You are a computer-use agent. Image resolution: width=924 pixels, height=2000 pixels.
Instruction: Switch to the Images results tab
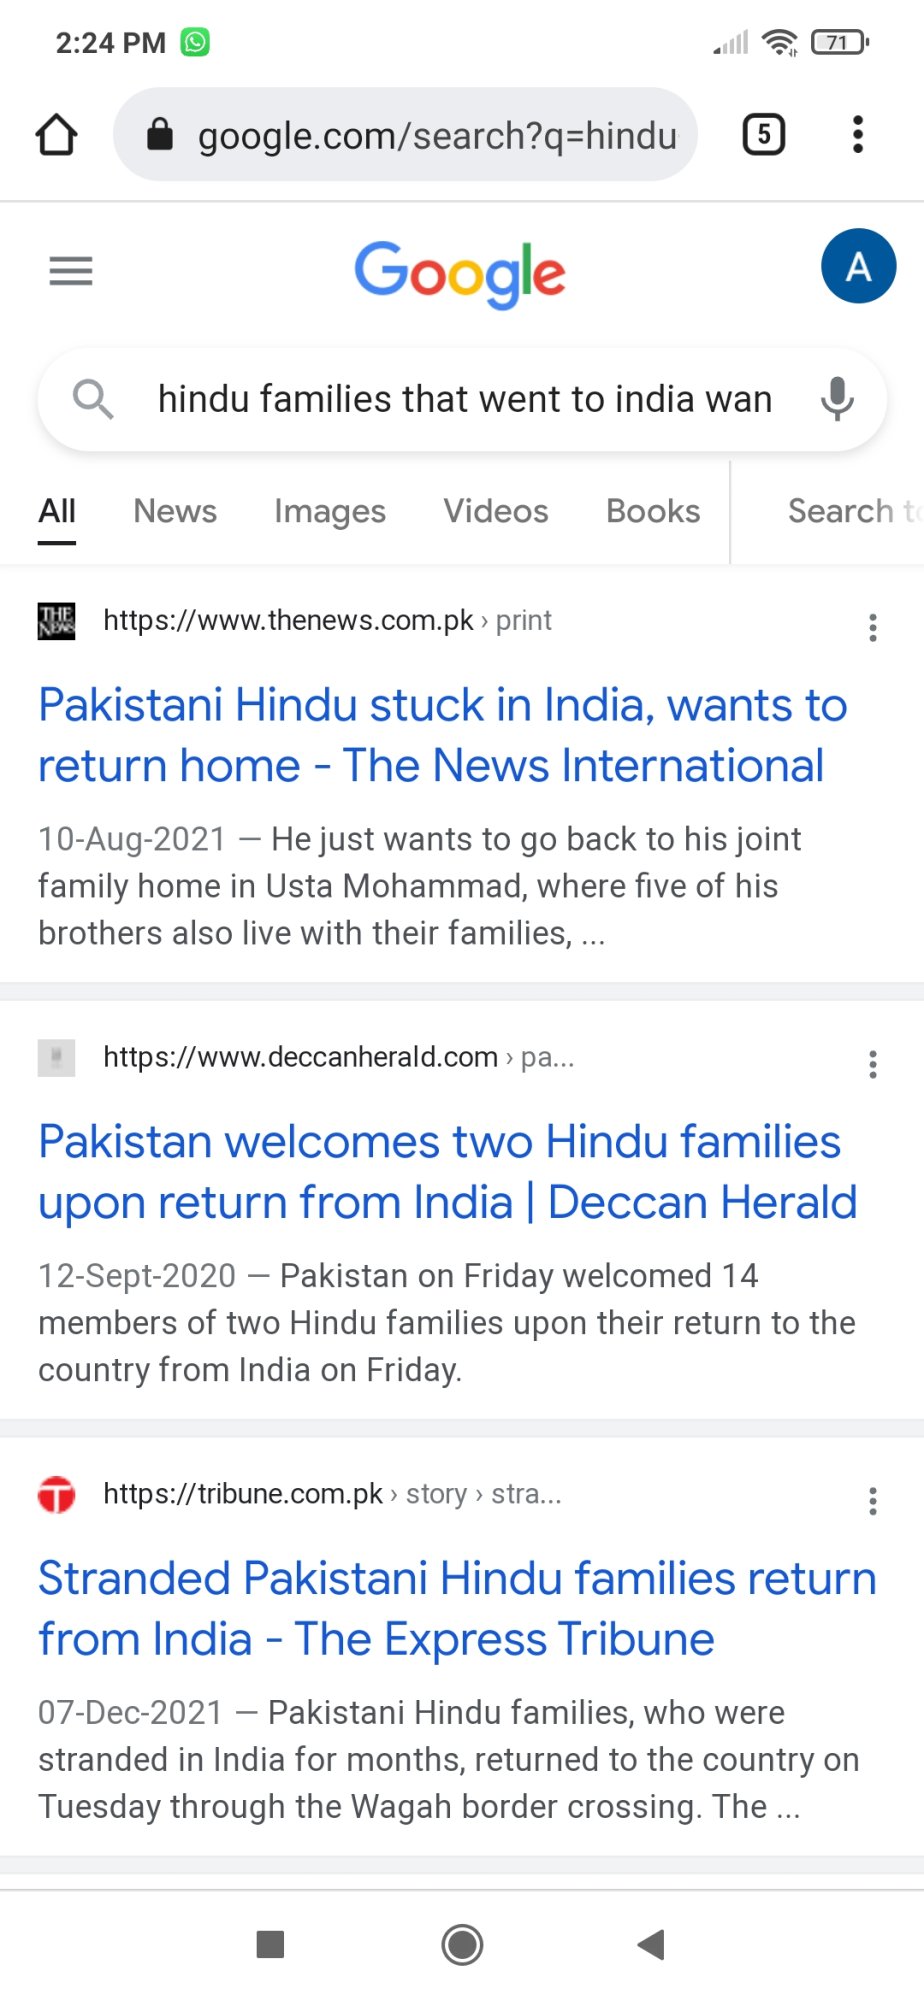pos(330,511)
